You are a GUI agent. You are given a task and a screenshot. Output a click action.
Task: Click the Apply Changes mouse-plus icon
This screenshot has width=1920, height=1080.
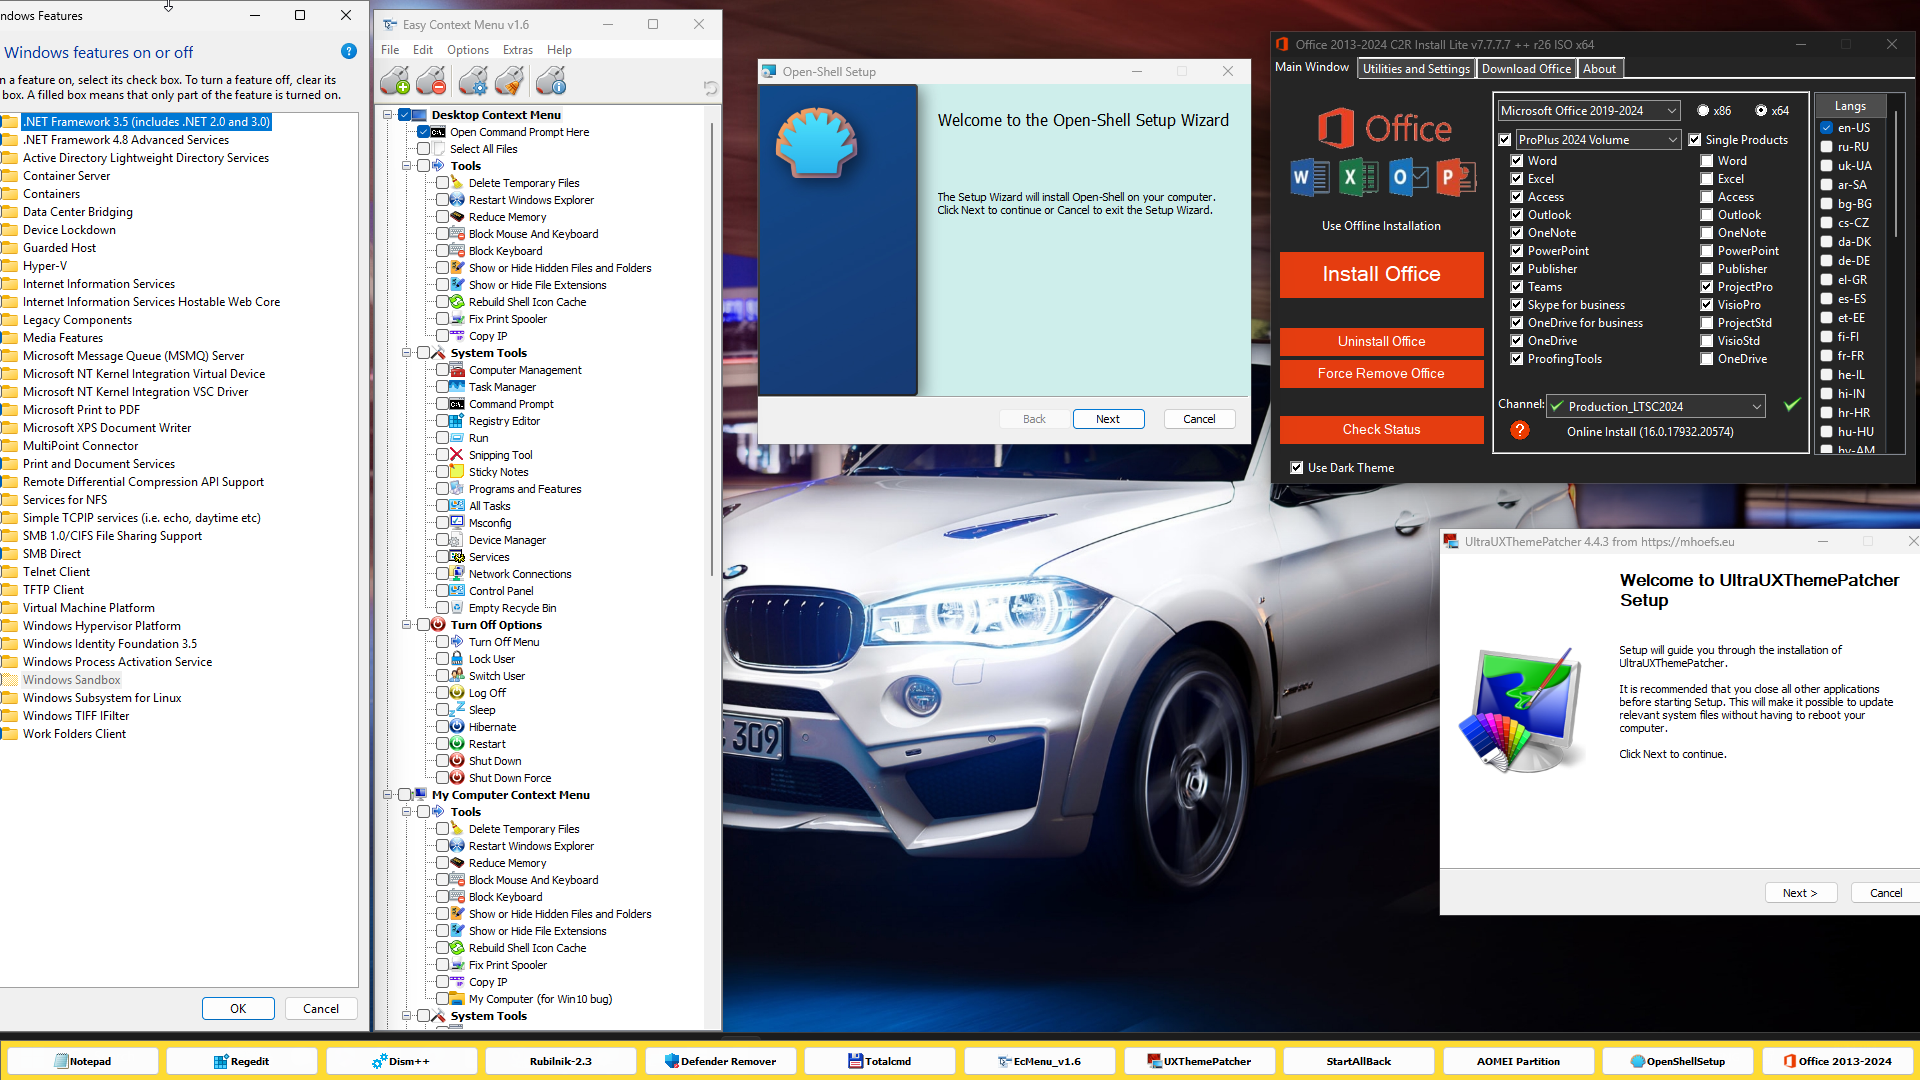coord(395,81)
